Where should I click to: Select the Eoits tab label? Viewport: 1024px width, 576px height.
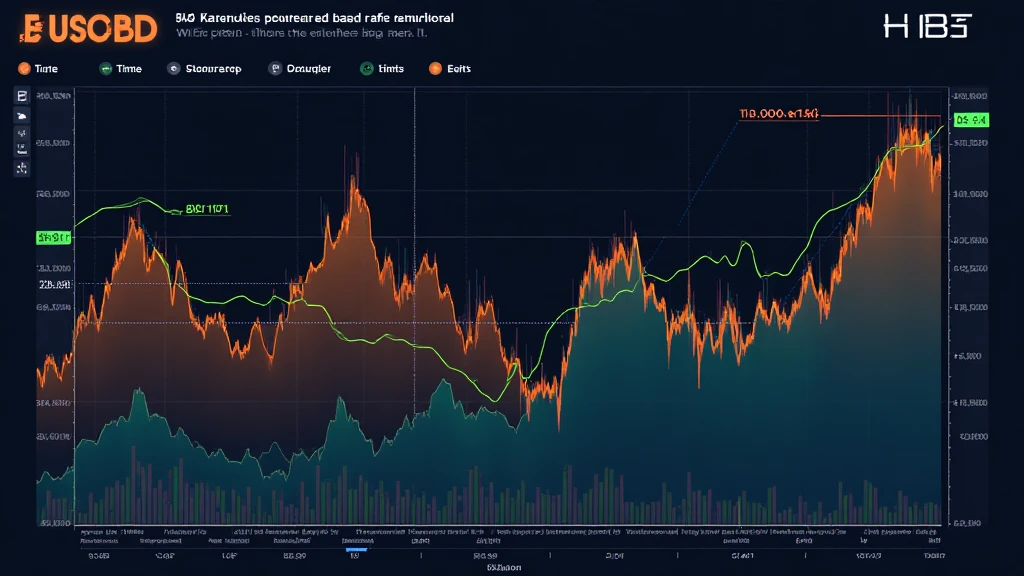(459, 69)
